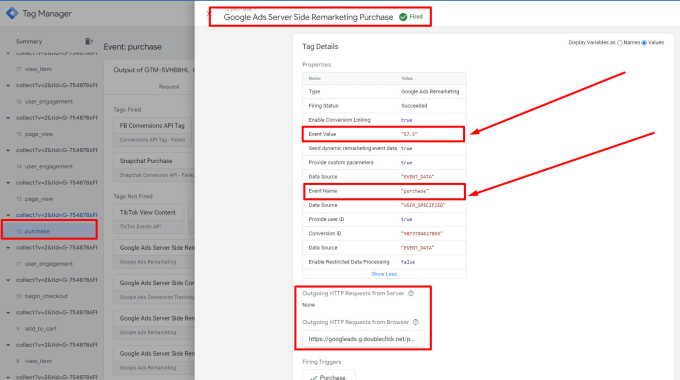Viewport: 680px width, 380px height.
Task: Collapse the group containing 15 page_view
Action: coord(8,118)
